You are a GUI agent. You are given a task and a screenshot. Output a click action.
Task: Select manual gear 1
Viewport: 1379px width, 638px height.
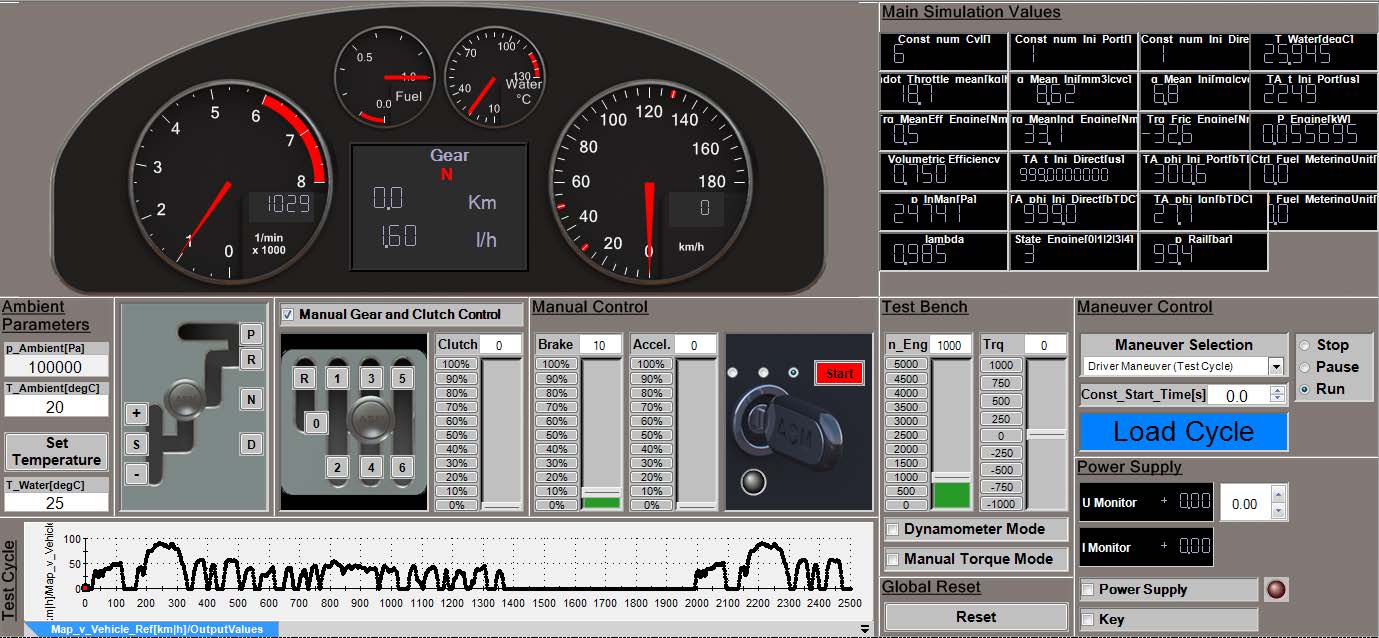339,378
